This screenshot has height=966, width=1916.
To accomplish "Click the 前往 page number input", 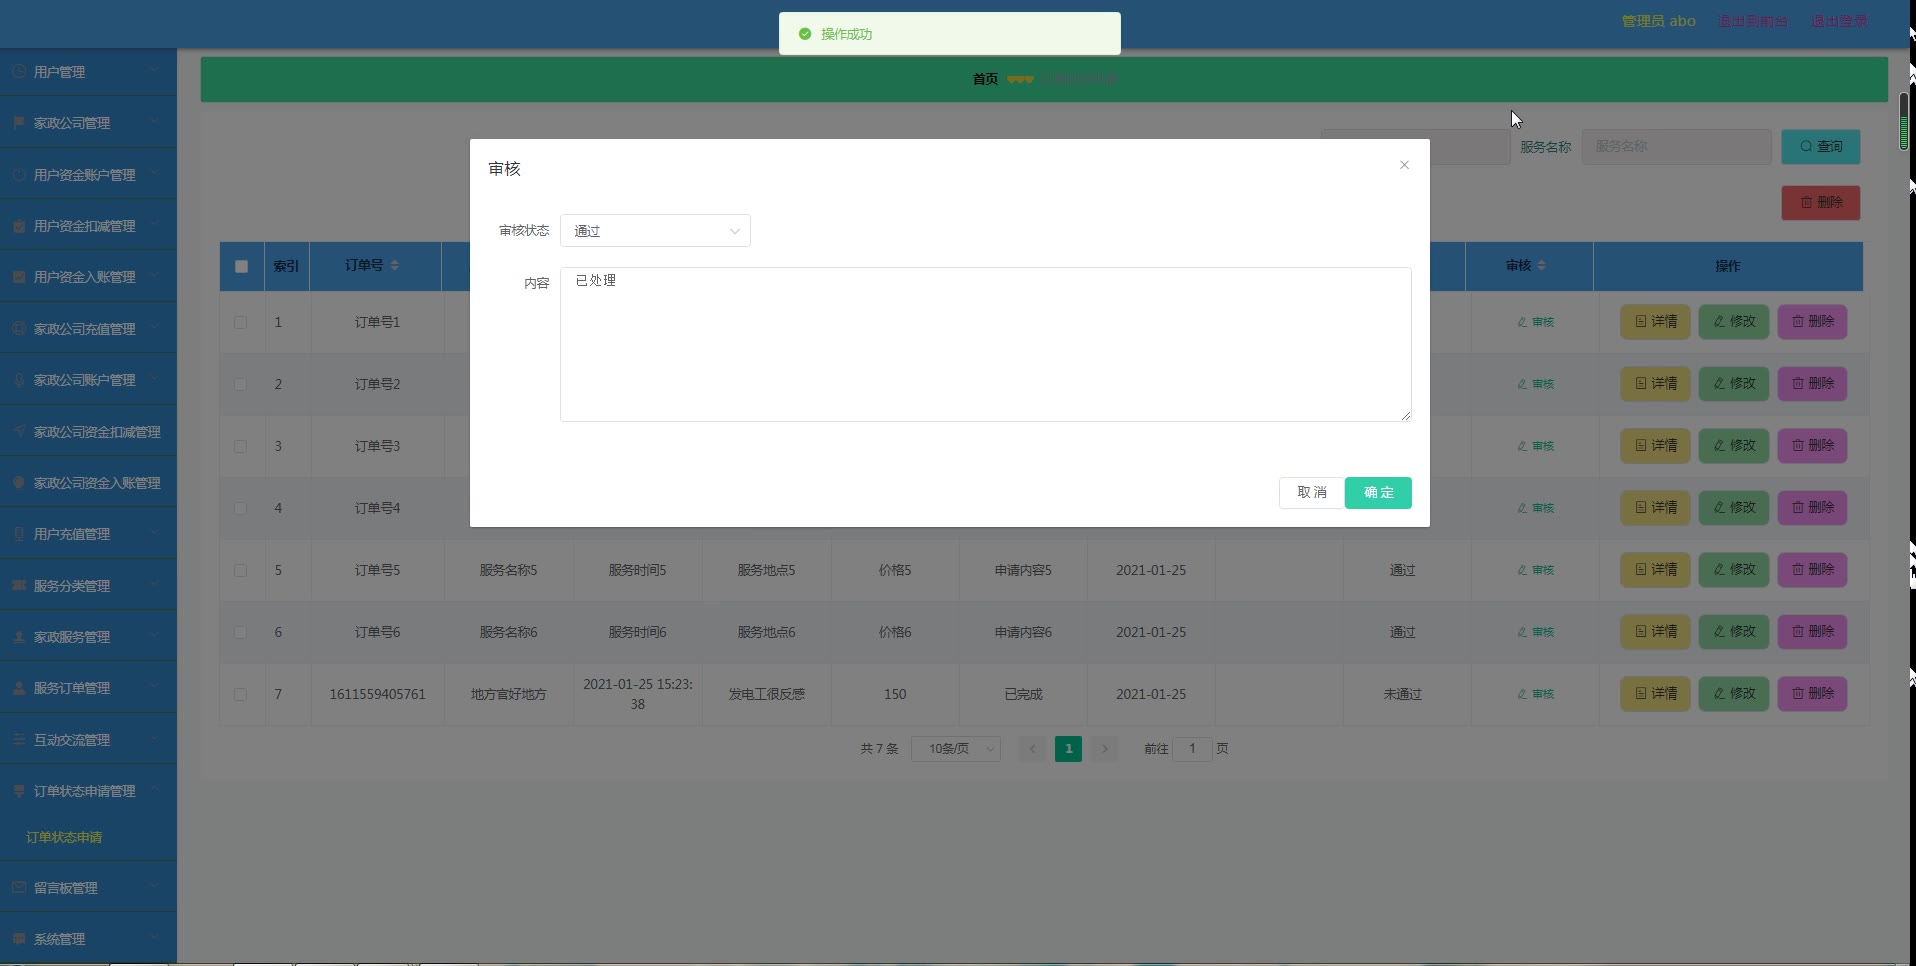I will click(x=1192, y=749).
